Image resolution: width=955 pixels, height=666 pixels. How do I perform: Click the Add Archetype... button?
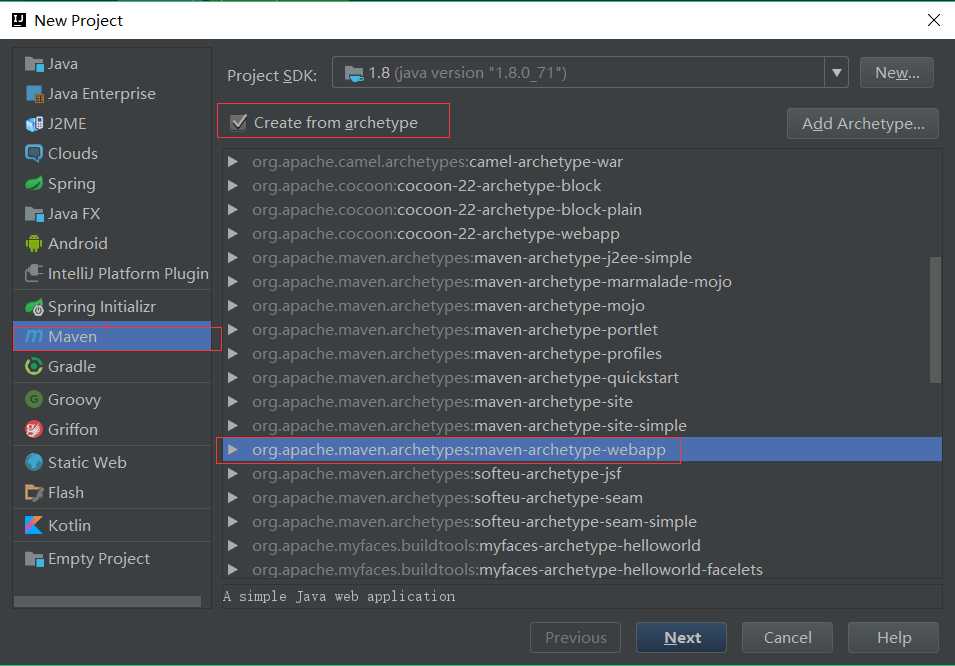(x=862, y=124)
